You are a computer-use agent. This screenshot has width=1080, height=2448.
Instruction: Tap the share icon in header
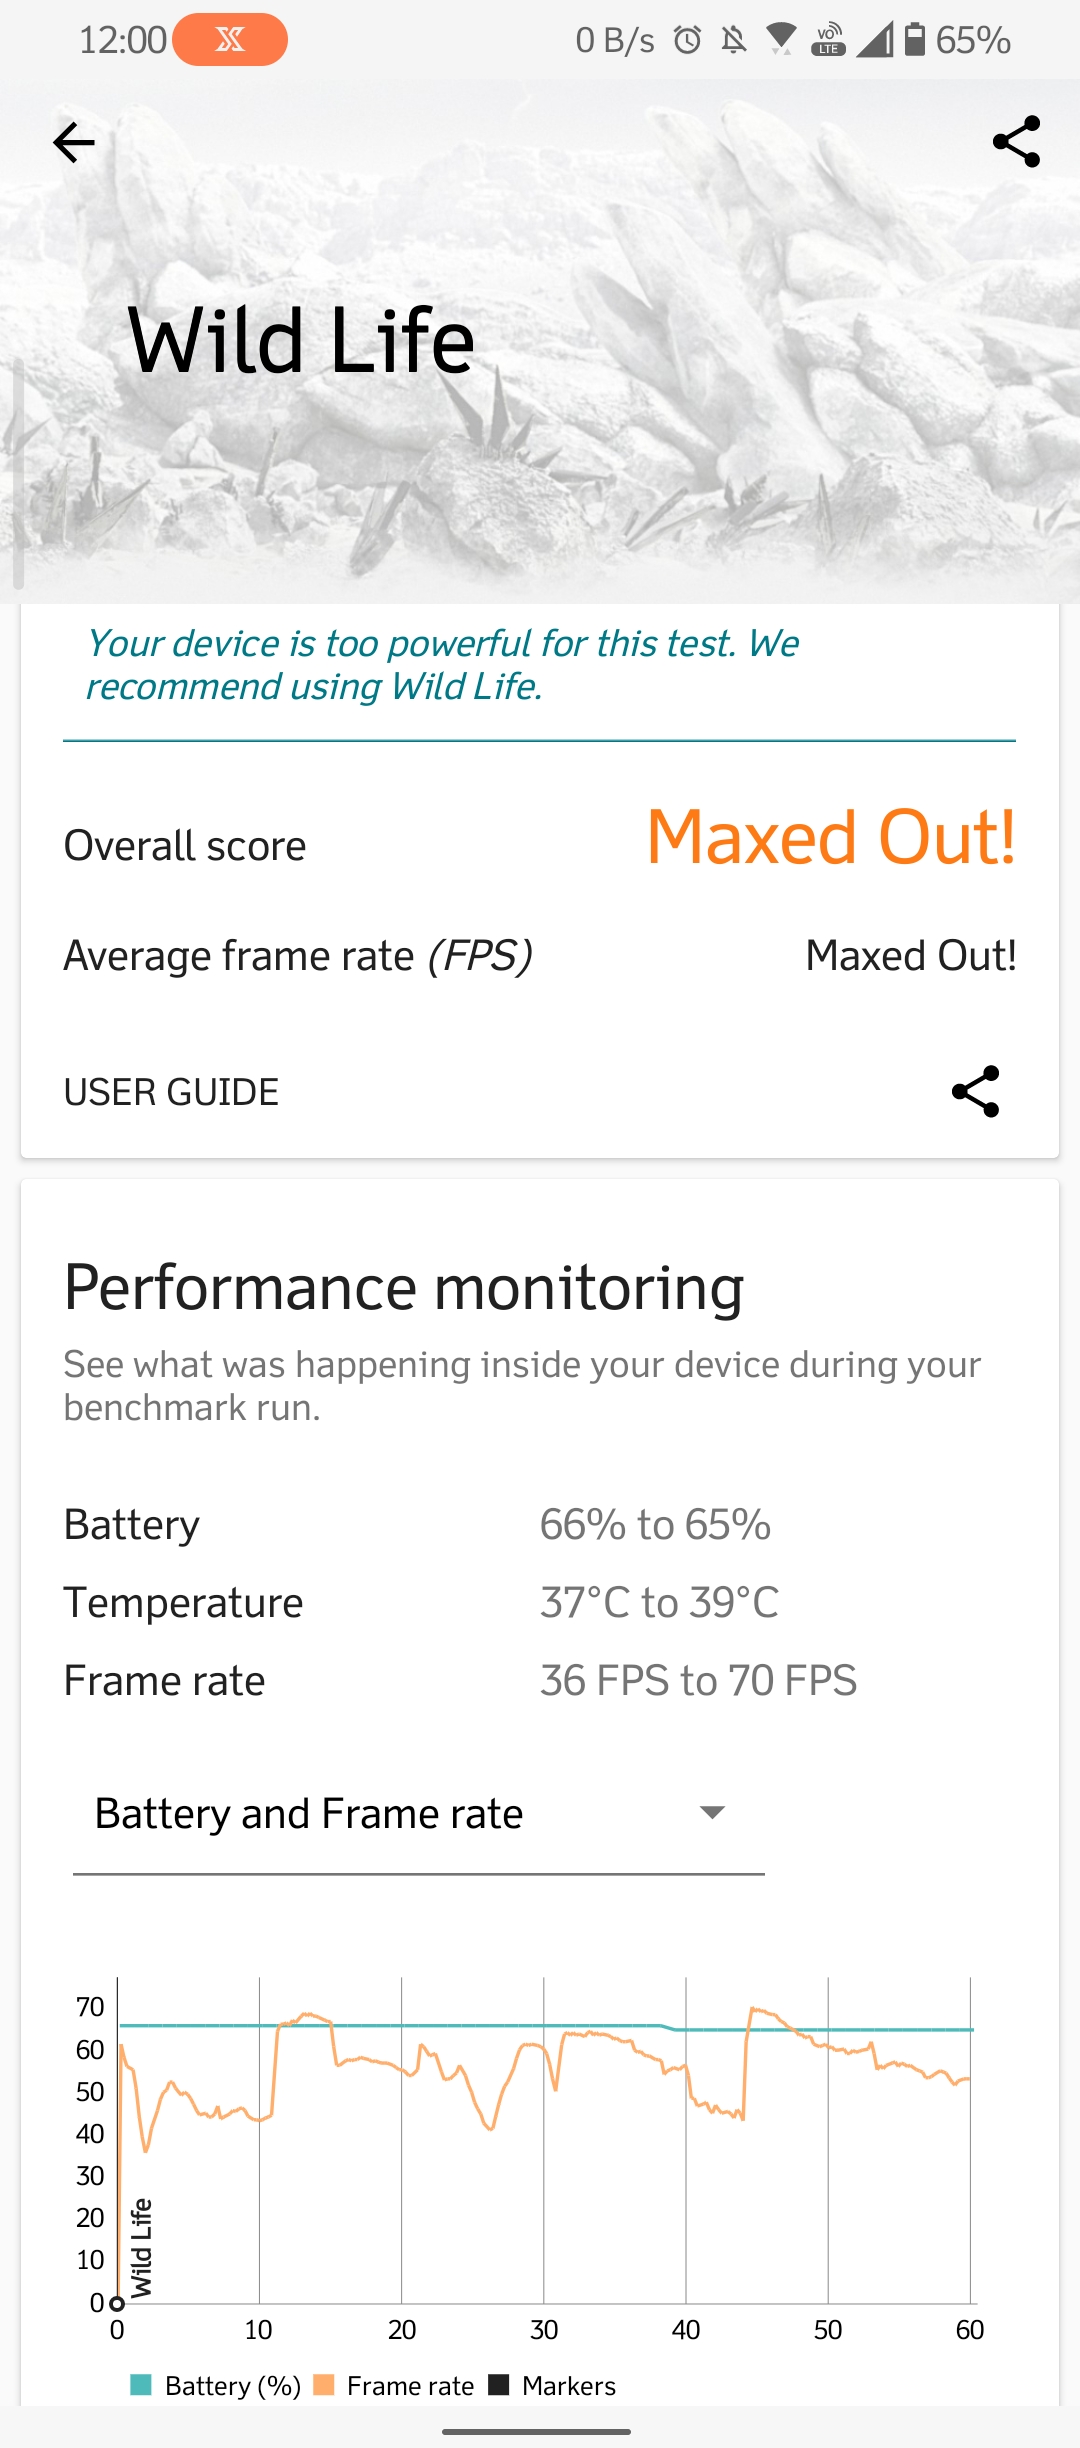coord(1016,141)
